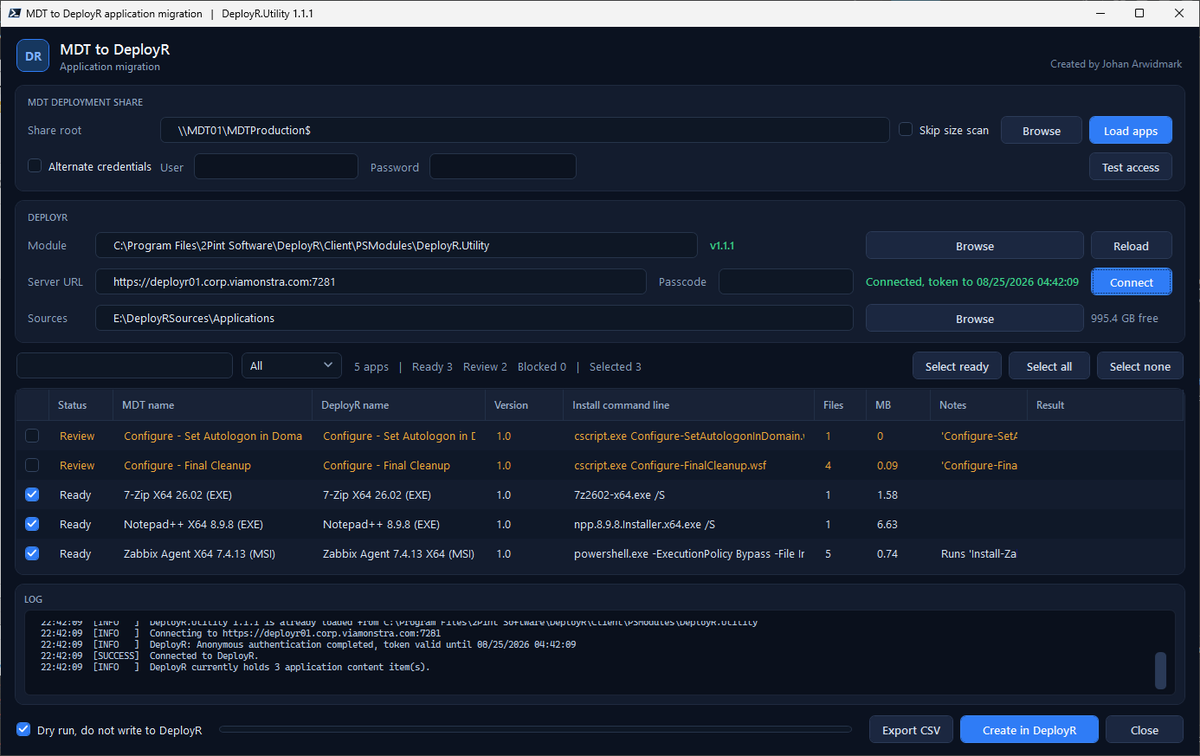Click the PowerShell icon in title bar

pyautogui.click(x=16, y=14)
